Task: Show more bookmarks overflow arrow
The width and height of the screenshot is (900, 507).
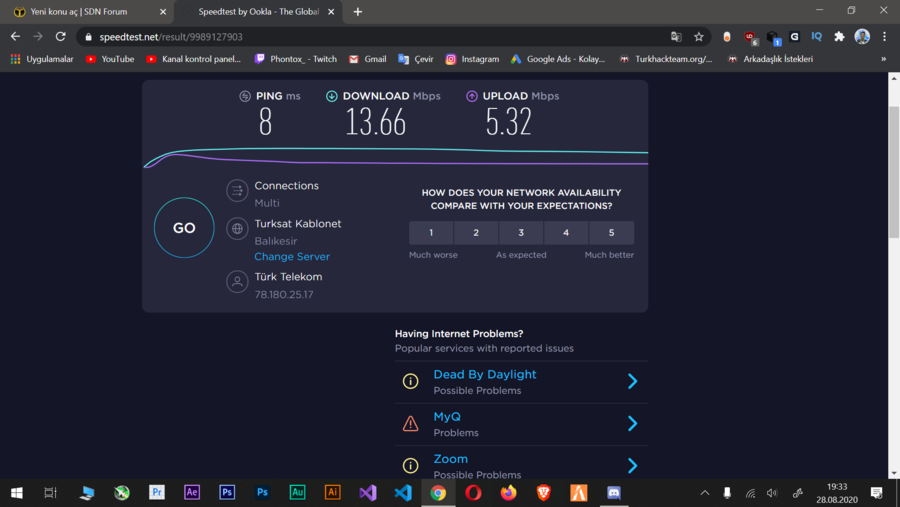Action: (x=883, y=59)
